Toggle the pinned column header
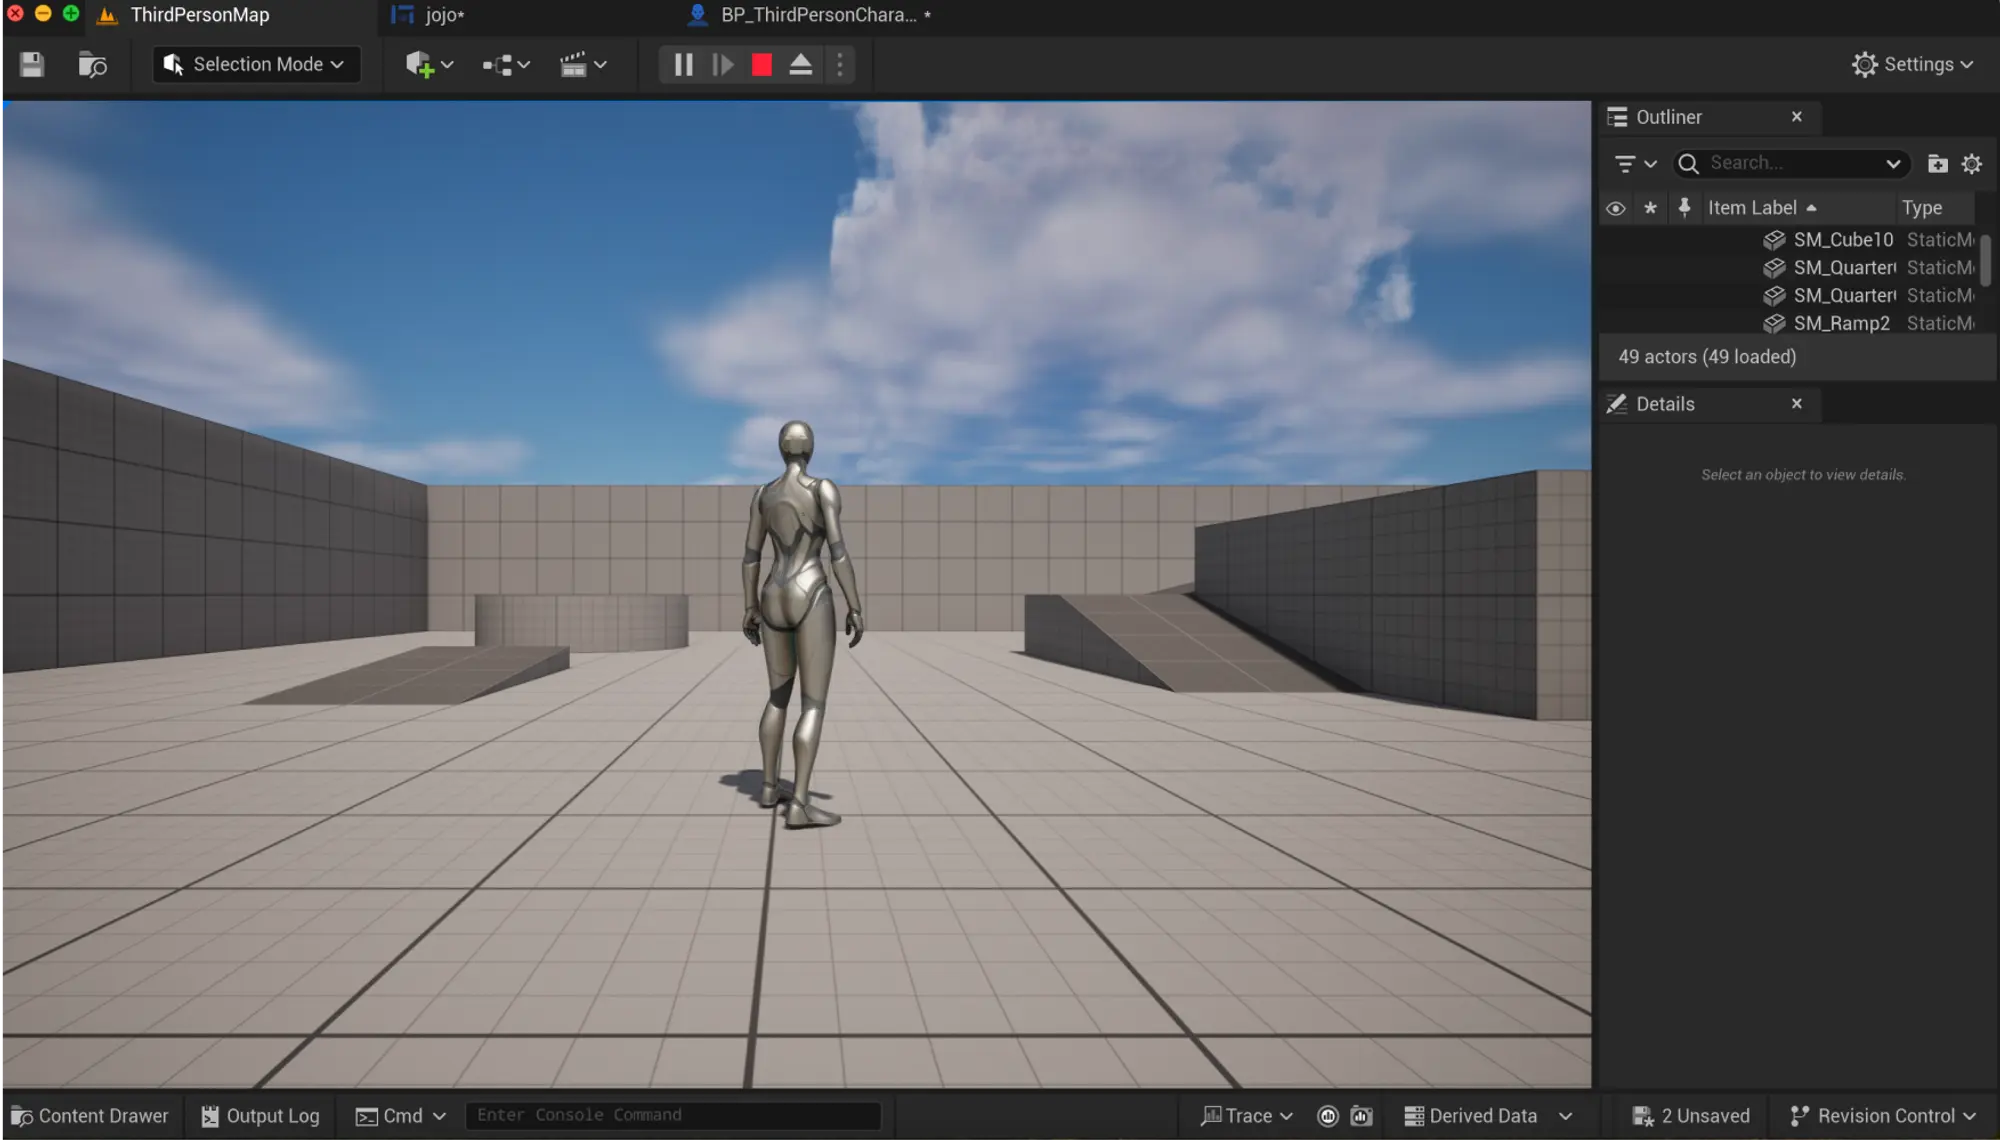Screen dimensions: 2000x1140 click(1684, 208)
